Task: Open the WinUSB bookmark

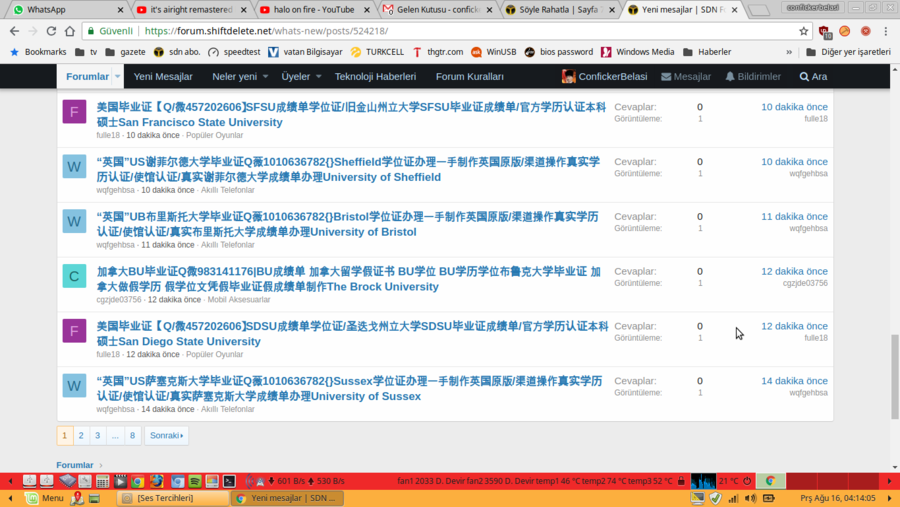Action: [x=494, y=52]
